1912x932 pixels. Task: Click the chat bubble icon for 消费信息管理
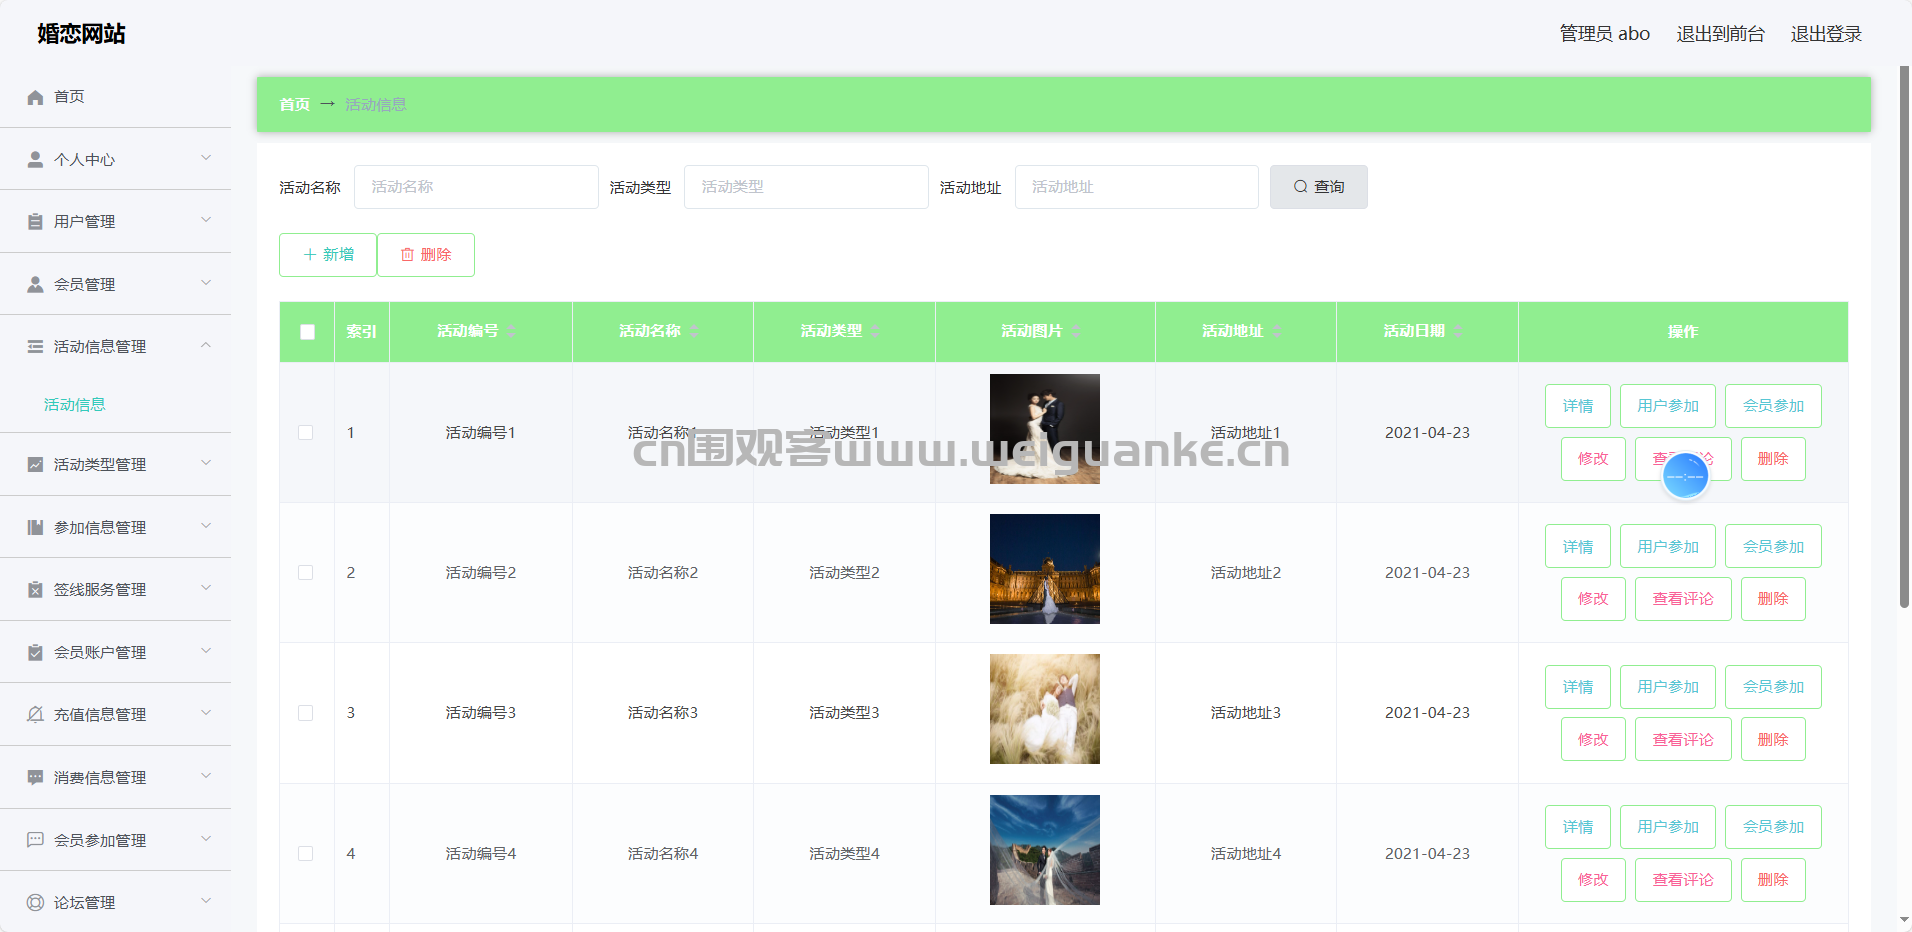tap(35, 778)
